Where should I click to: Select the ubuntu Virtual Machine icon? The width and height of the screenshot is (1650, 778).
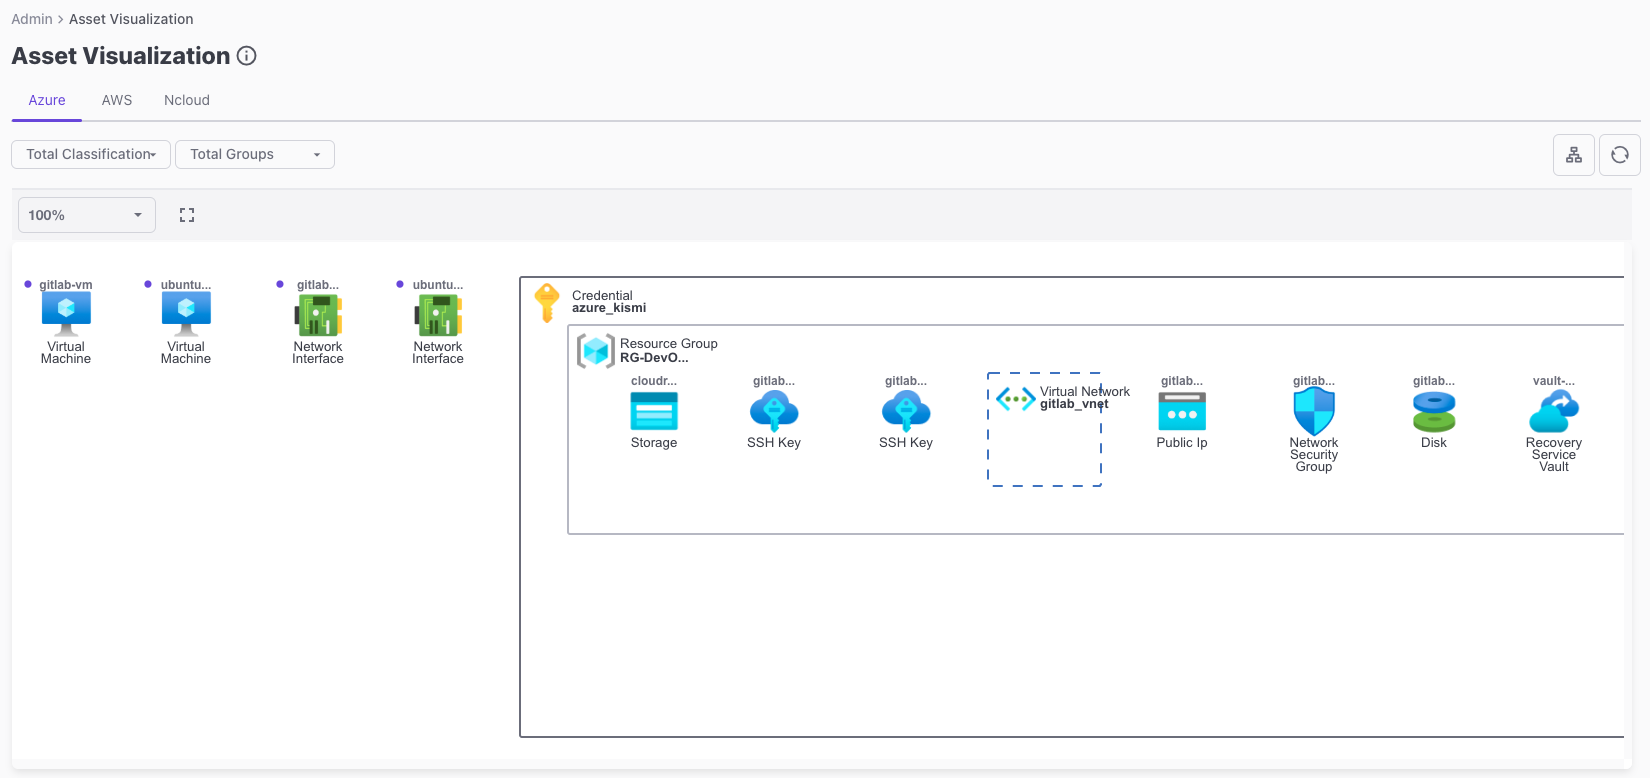pyautogui.click(x=186, y=313)
